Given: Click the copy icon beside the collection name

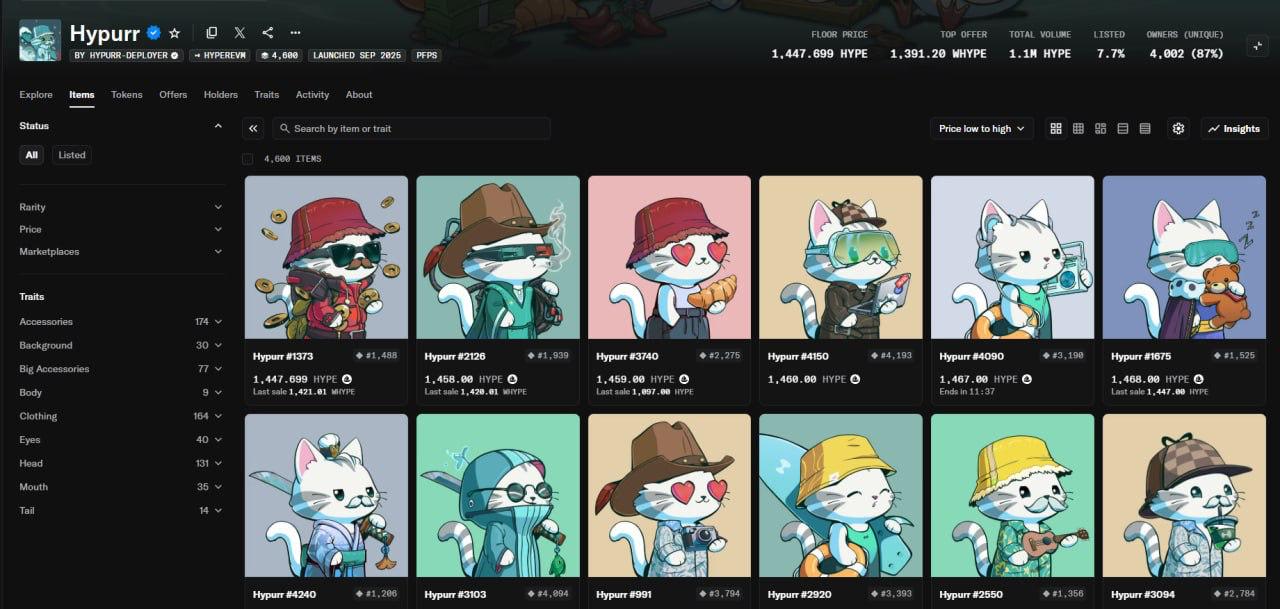Looking at the screenshot, I should tap(211, 33).
